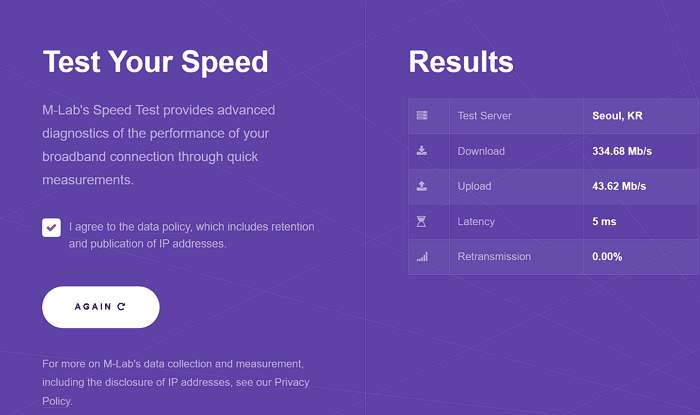Click the 0.00% retransmission value
700x415 pixels.
pos(607,257)
